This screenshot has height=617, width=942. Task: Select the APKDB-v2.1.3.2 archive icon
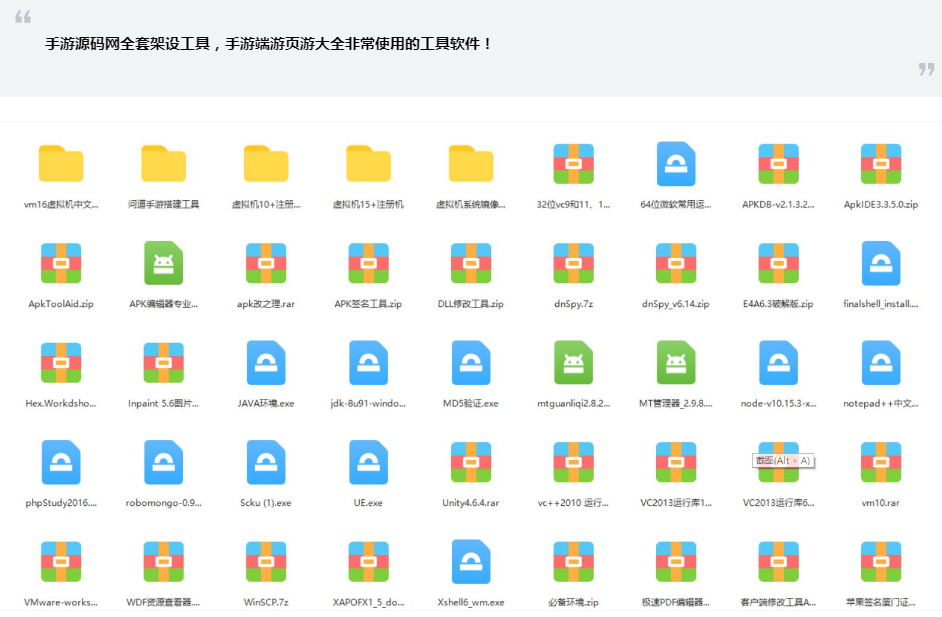pyautogui.click(x=779, y=163)
